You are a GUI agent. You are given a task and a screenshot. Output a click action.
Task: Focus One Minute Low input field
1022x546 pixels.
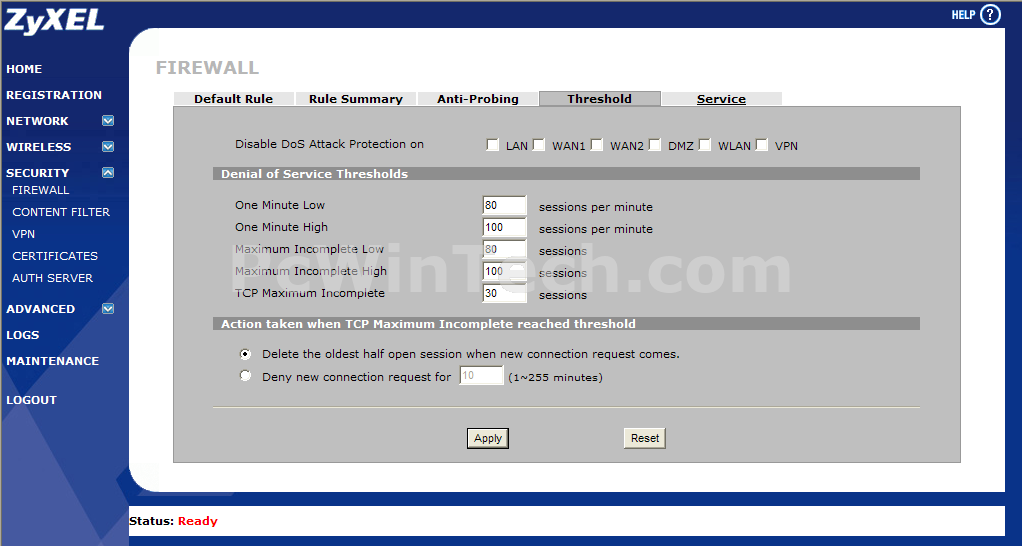pyautogui.click(x=504, y=205)
